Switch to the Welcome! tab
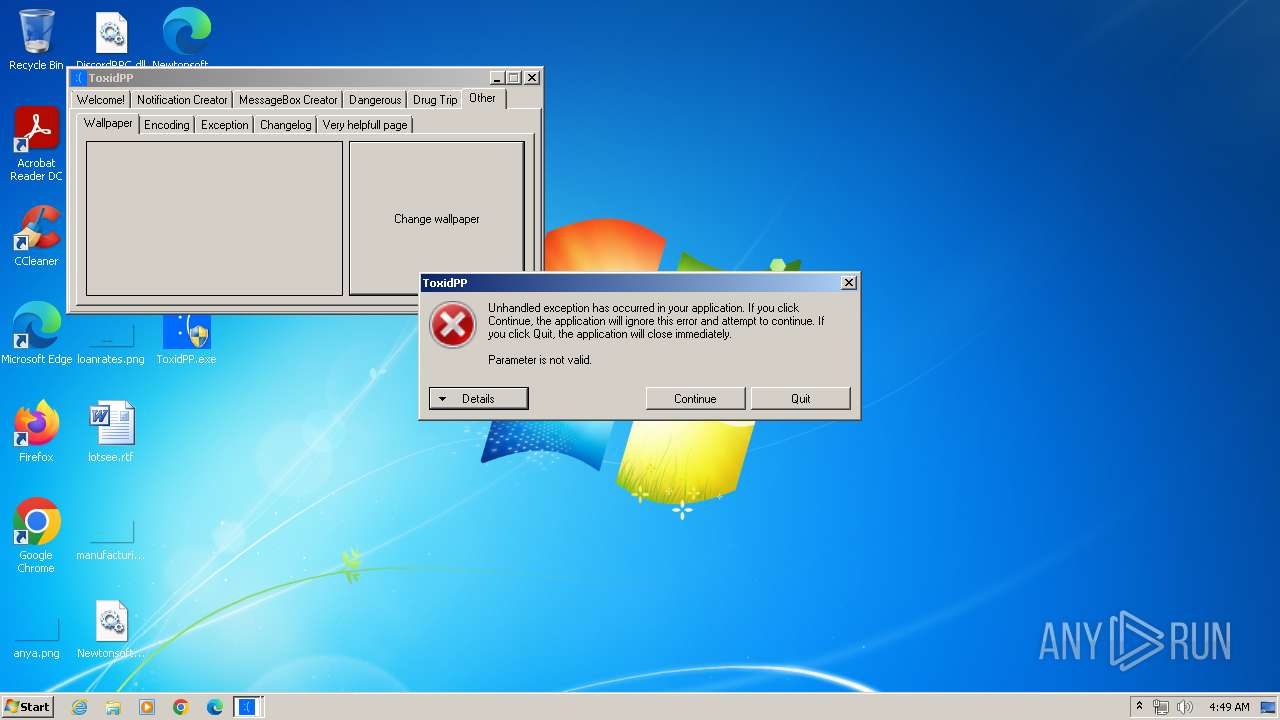 click(101, 100)
